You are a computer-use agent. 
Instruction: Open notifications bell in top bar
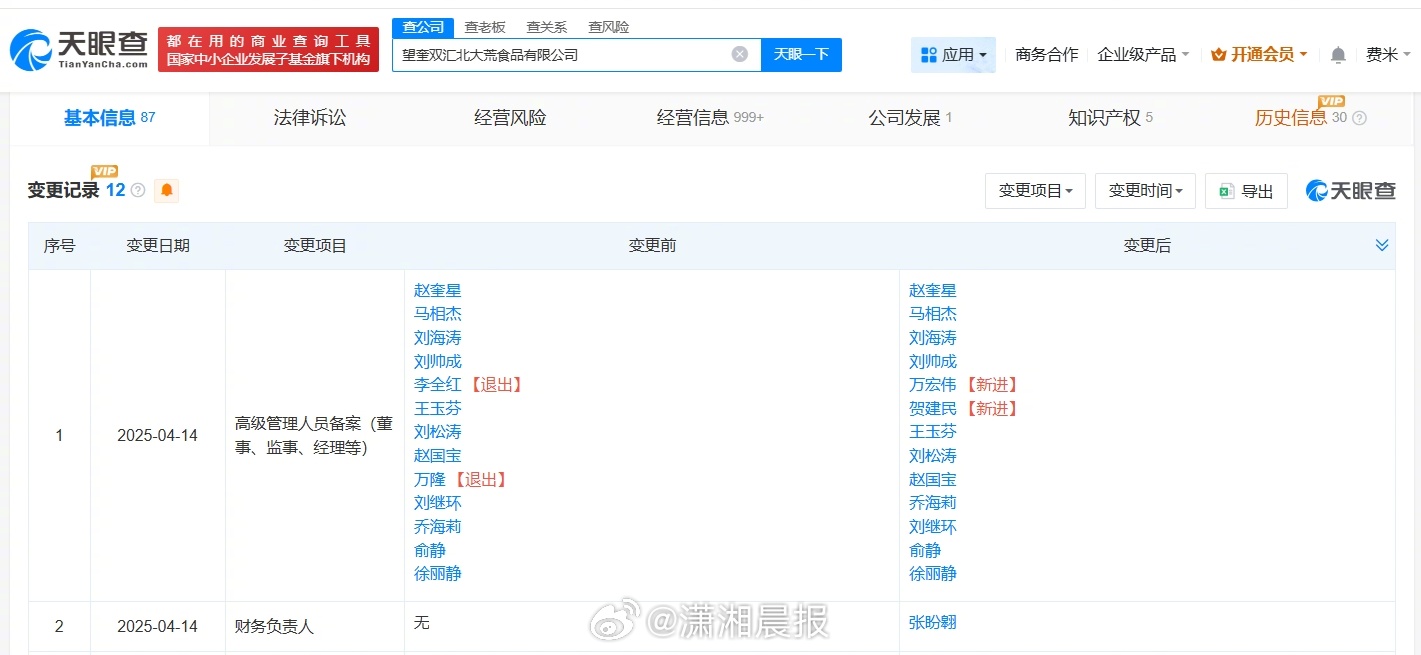1338,55
